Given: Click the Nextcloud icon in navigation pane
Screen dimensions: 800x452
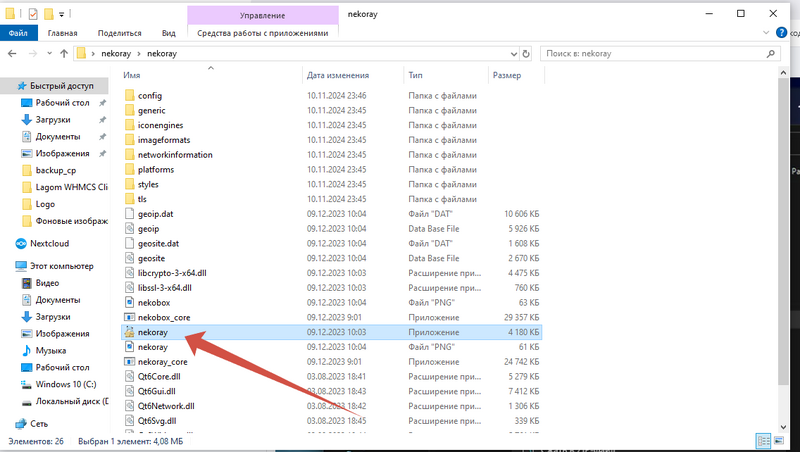Looking at the screenshot, I should click(22, 243).
